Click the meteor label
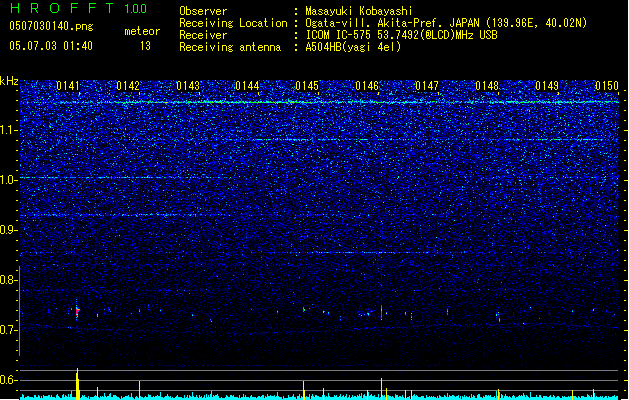The image size is (629, 400). (x=142, y=31)
